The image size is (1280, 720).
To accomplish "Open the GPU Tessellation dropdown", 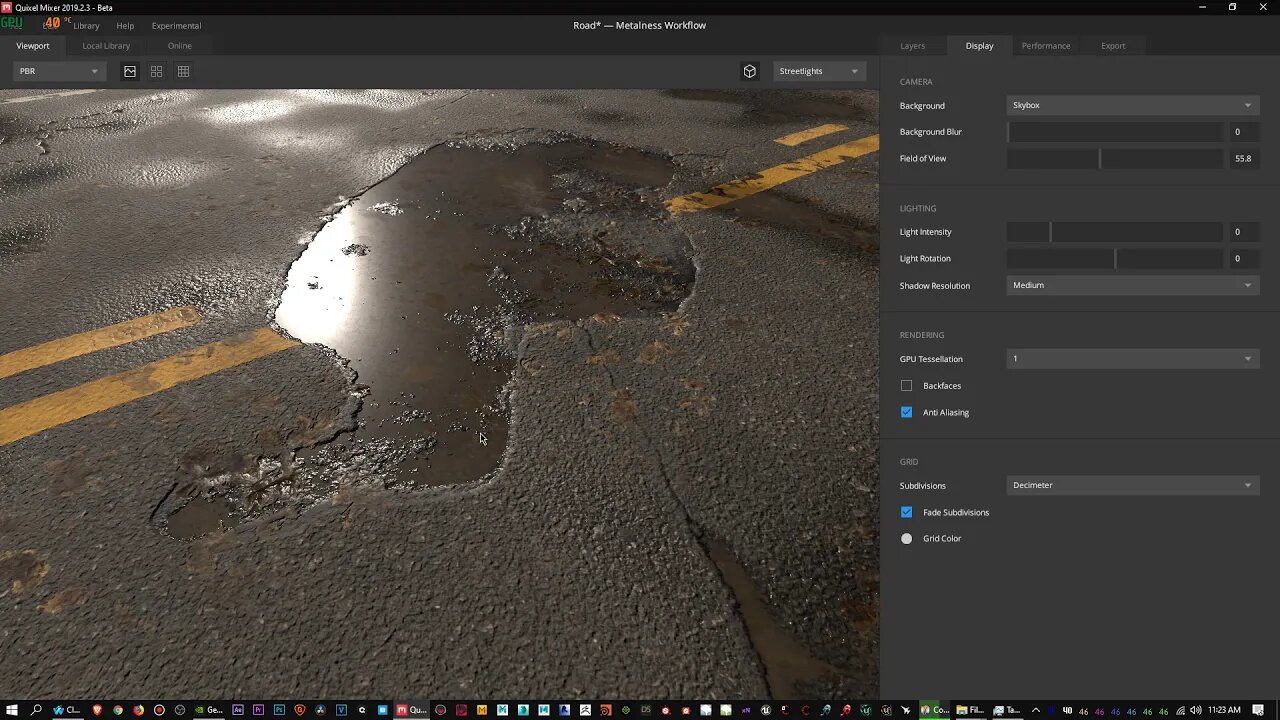I will click(1132, 358).
